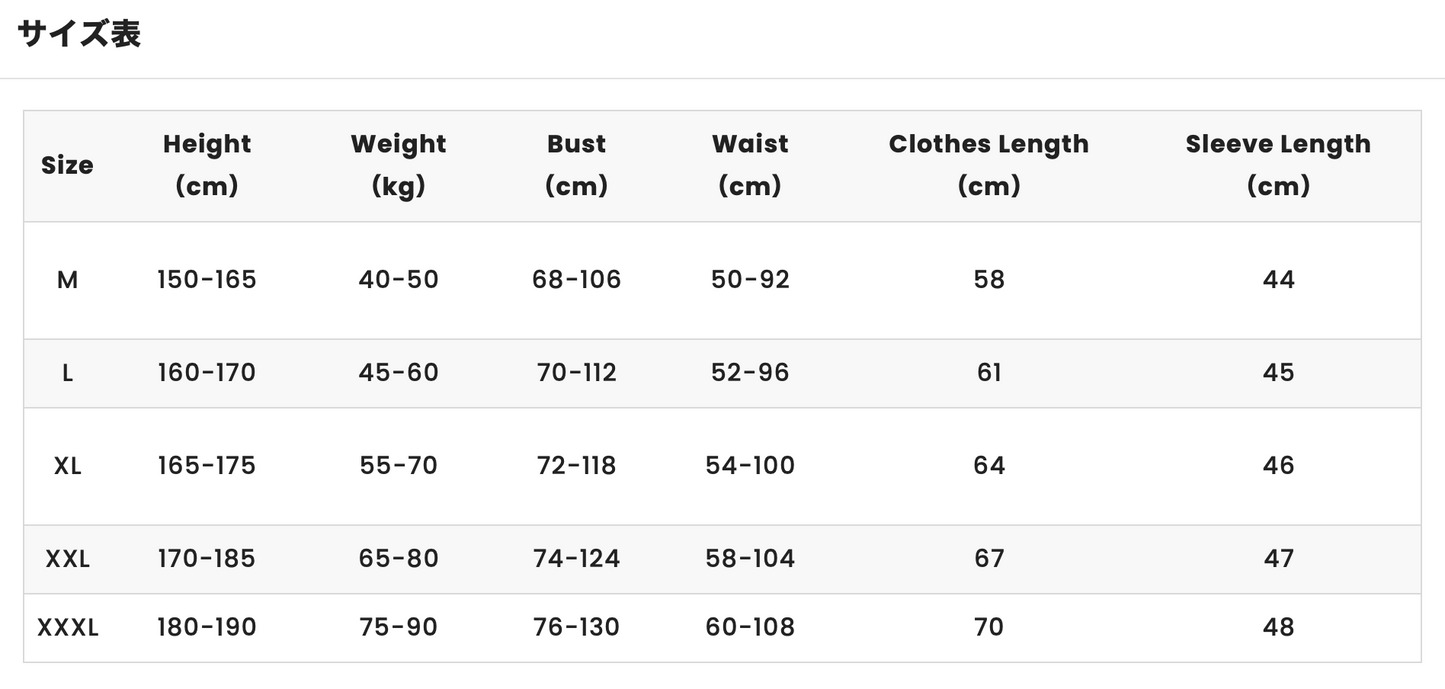The image size is (1445, 689).
Task: Click the Clothes Length (cm) header
Action: click(989, 165)
